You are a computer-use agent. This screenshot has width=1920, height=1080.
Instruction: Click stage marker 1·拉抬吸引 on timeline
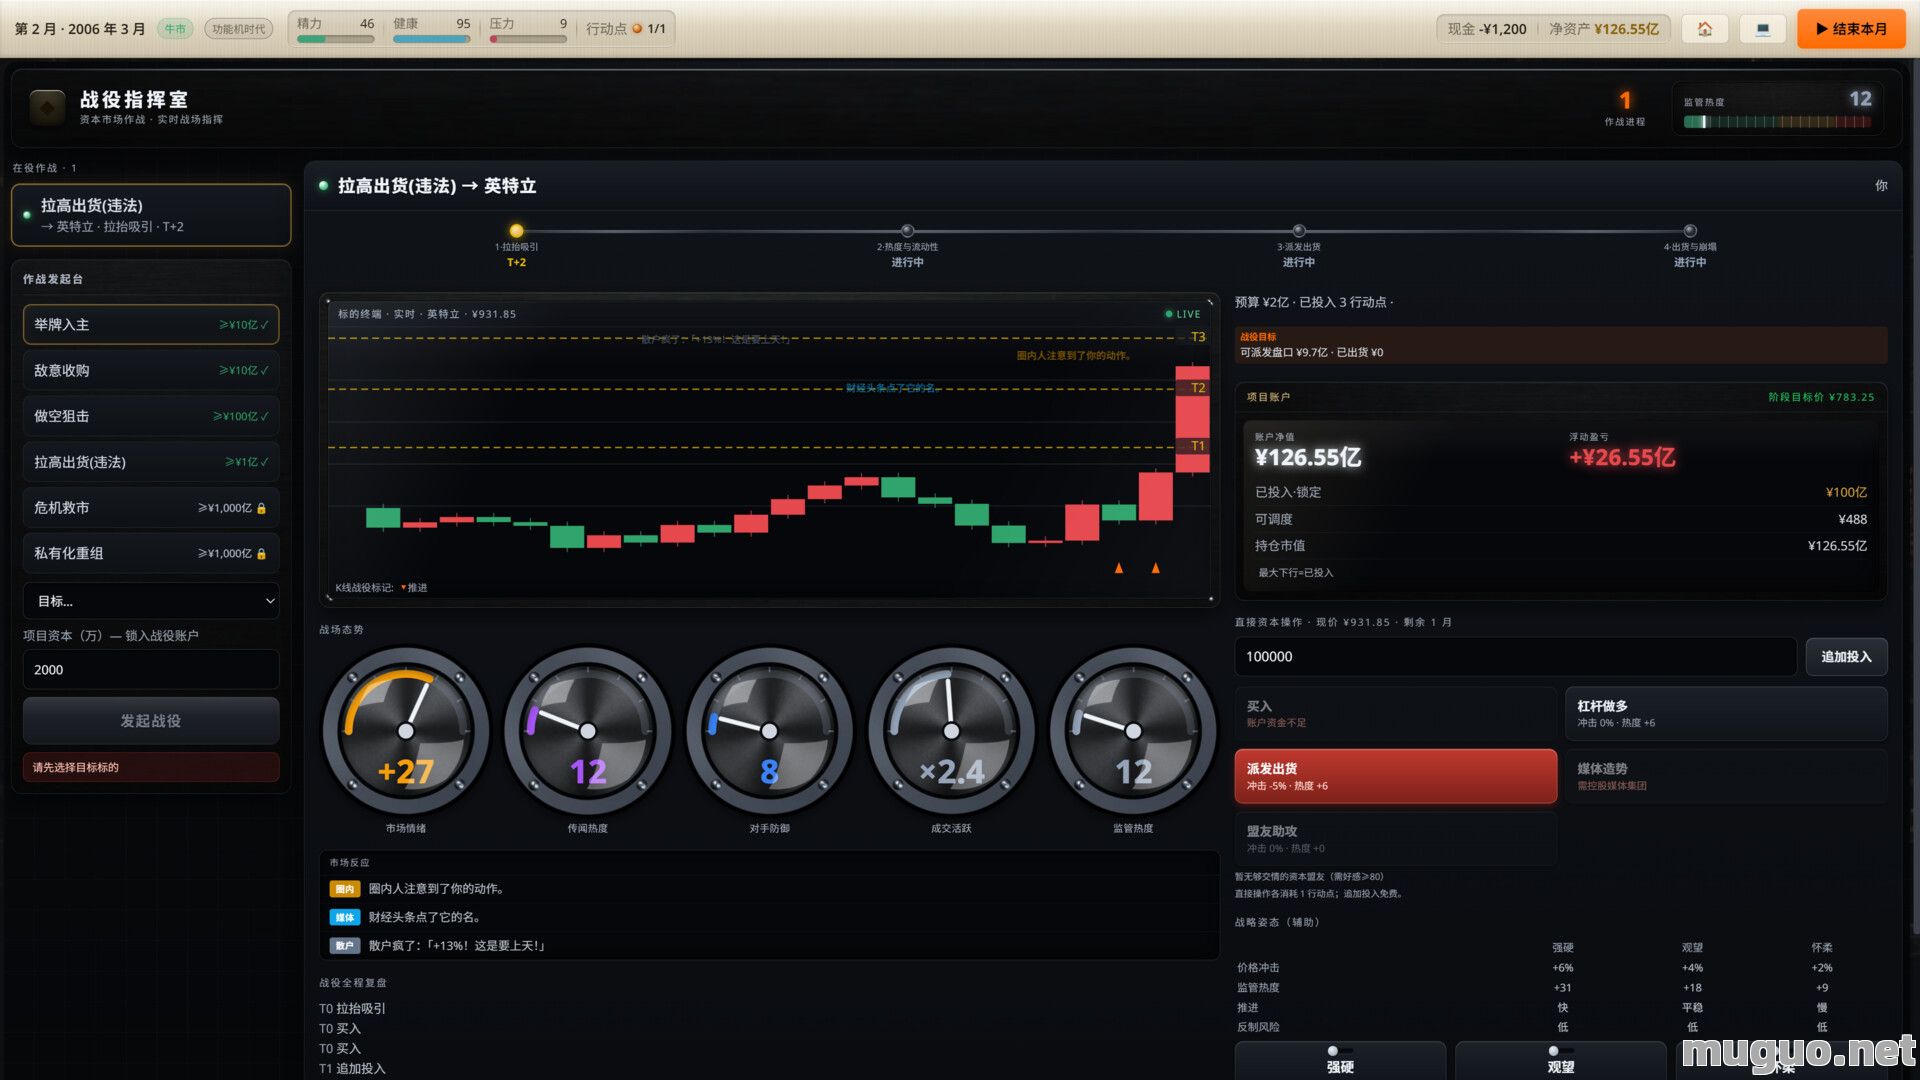tap(516, 231)
